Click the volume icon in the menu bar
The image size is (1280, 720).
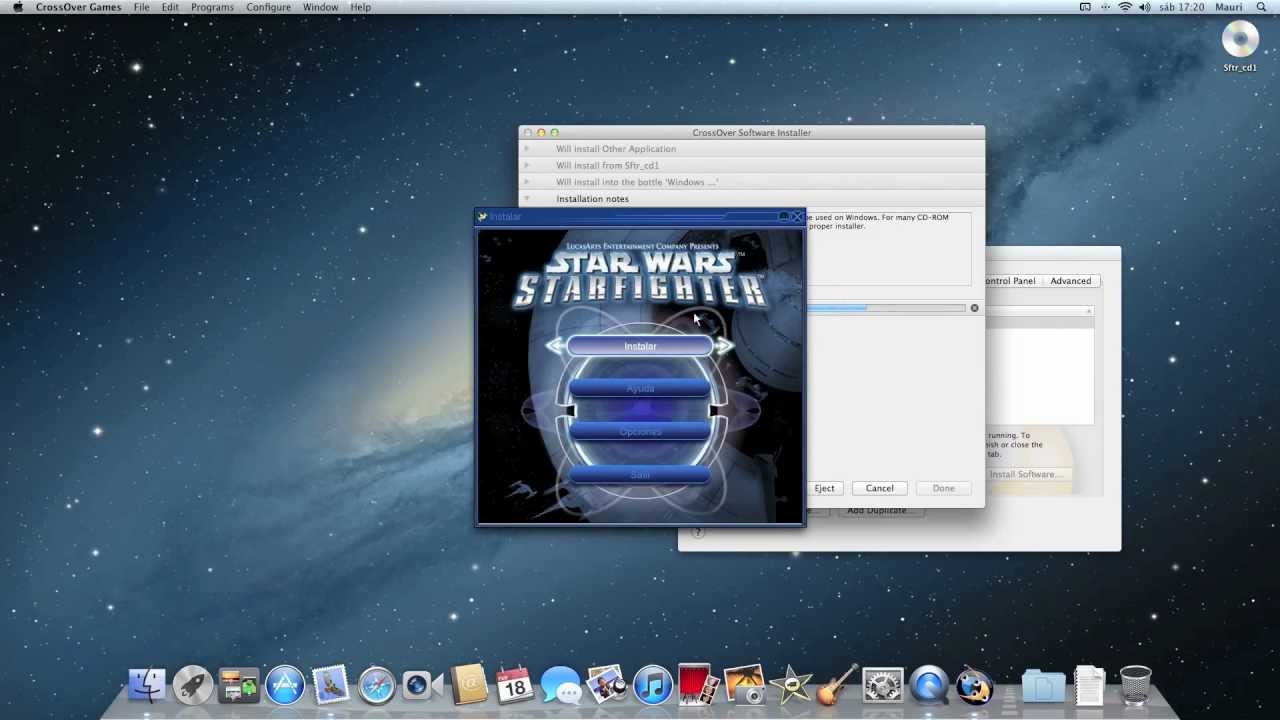1144,7
